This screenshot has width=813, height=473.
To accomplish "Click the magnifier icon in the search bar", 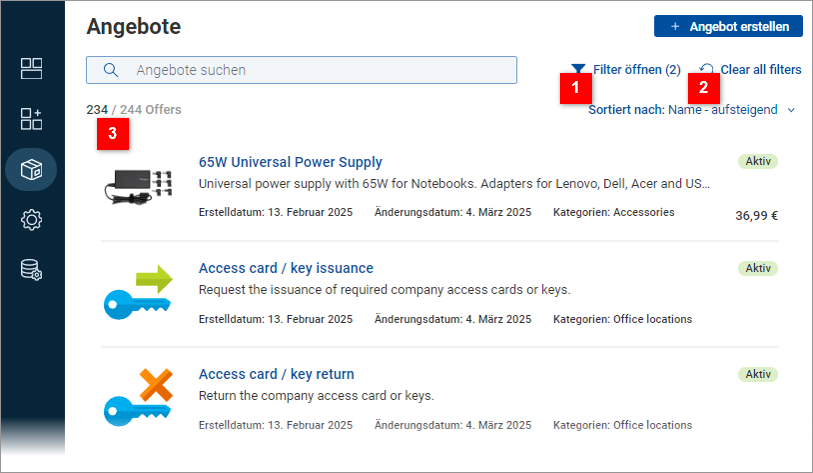I will (112, 70).
